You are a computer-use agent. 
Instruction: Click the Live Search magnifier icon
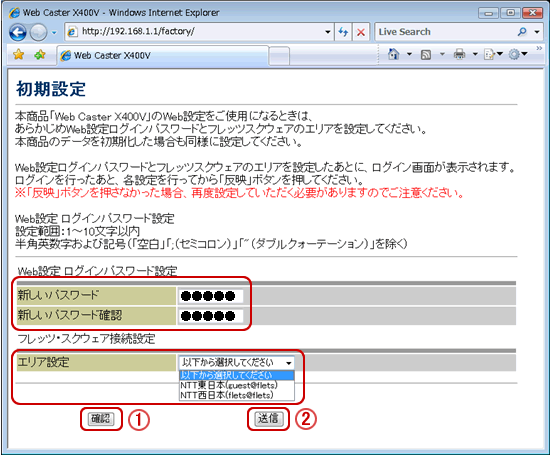[x=522, y=32]
